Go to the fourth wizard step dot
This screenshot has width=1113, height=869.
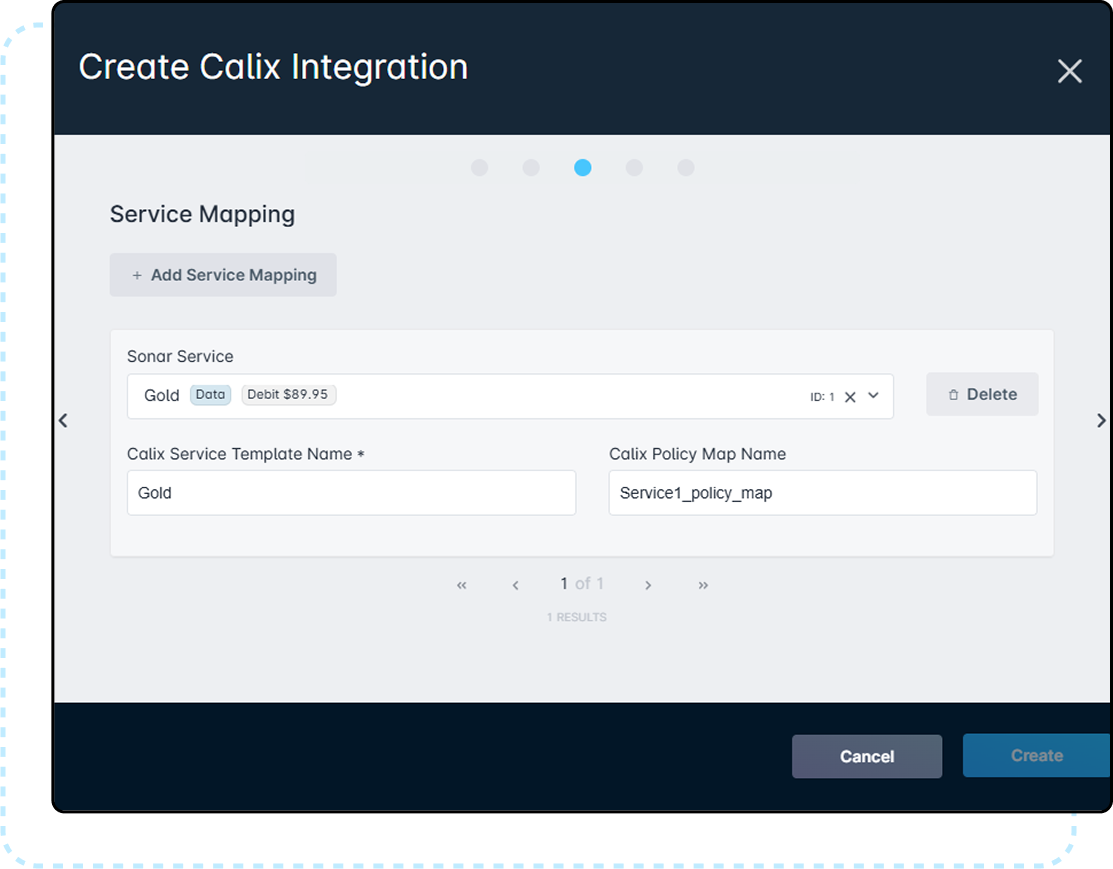(x=635, y=168)
